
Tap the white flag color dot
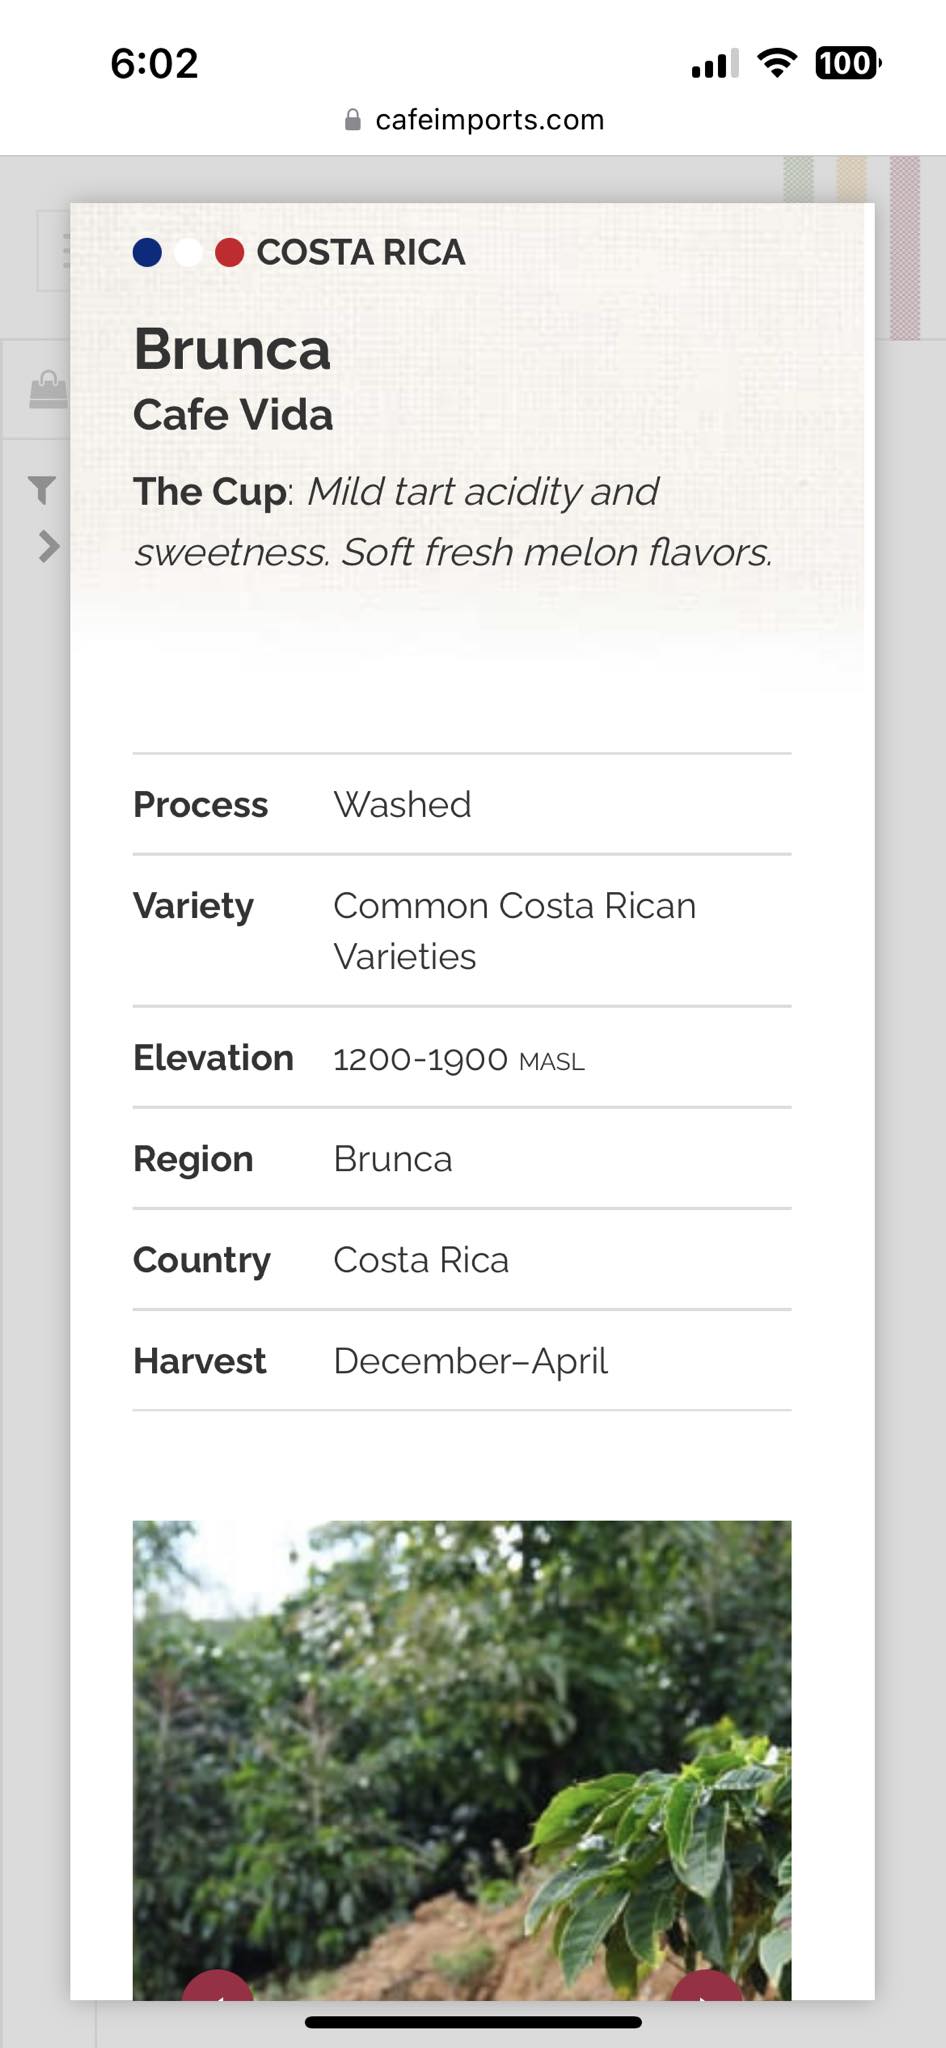(188, 253)
